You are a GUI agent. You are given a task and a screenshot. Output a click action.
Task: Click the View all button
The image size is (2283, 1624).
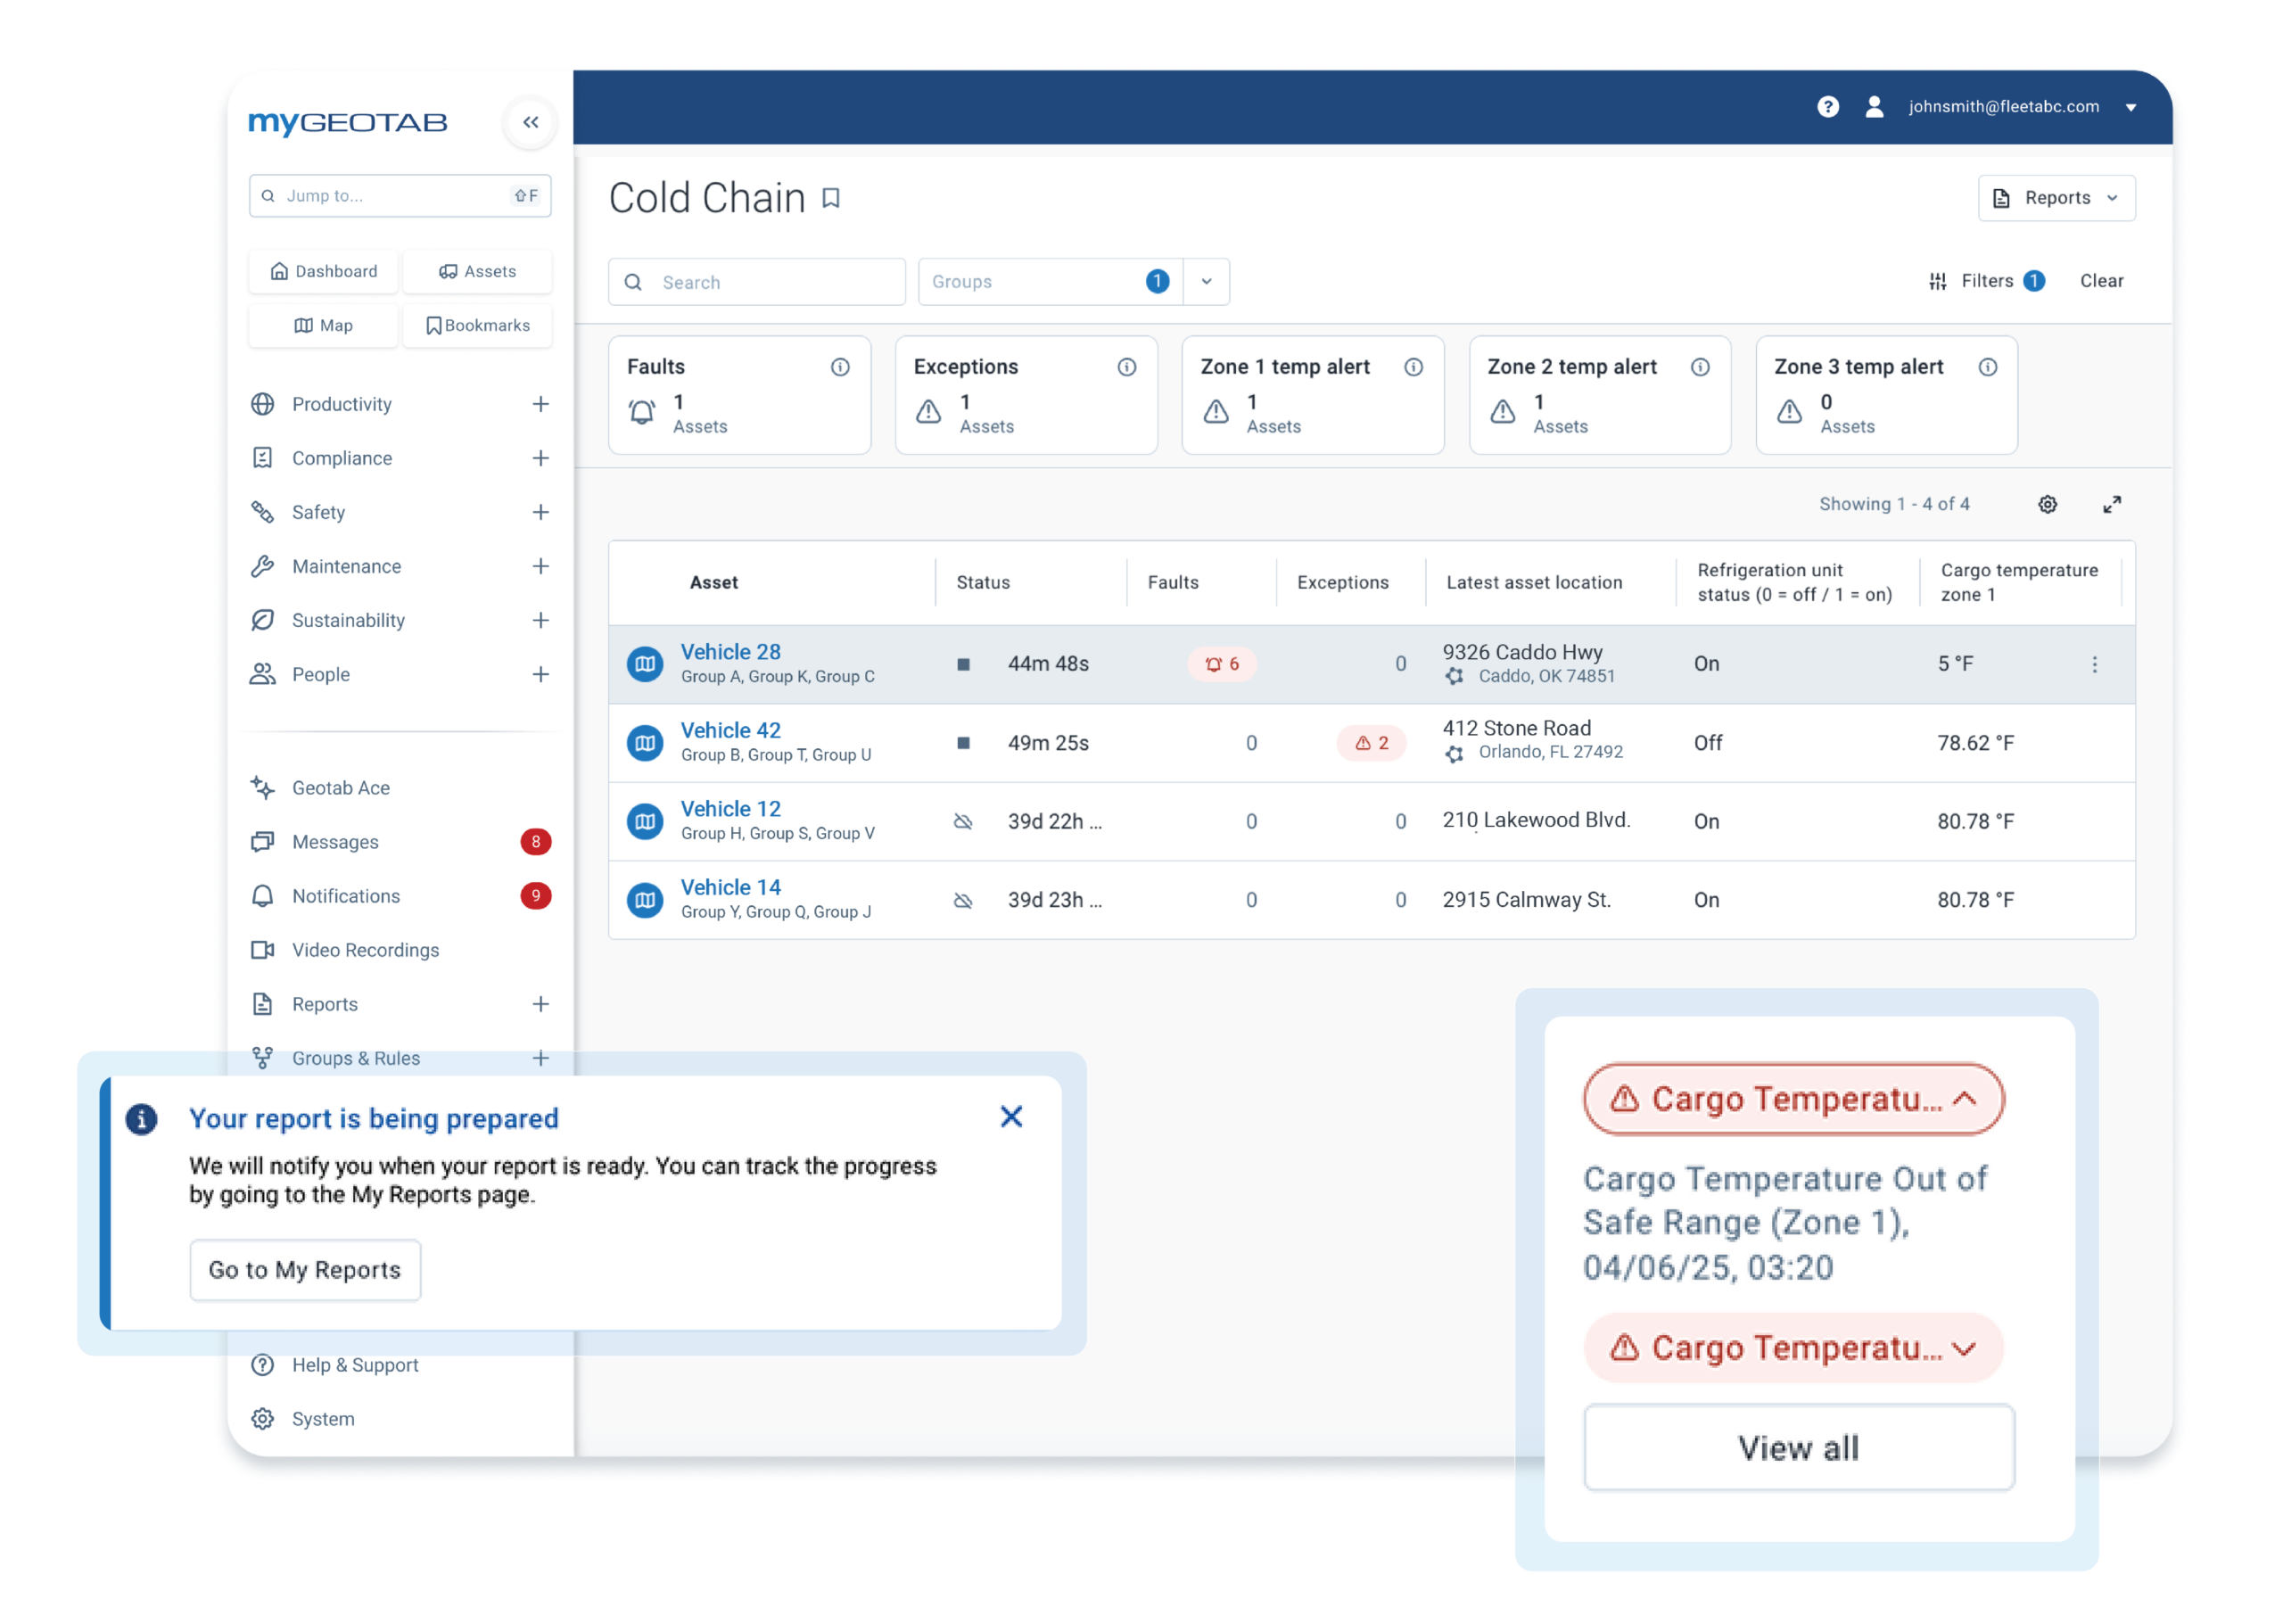pyautogui.click(x=1798, y=1447)
